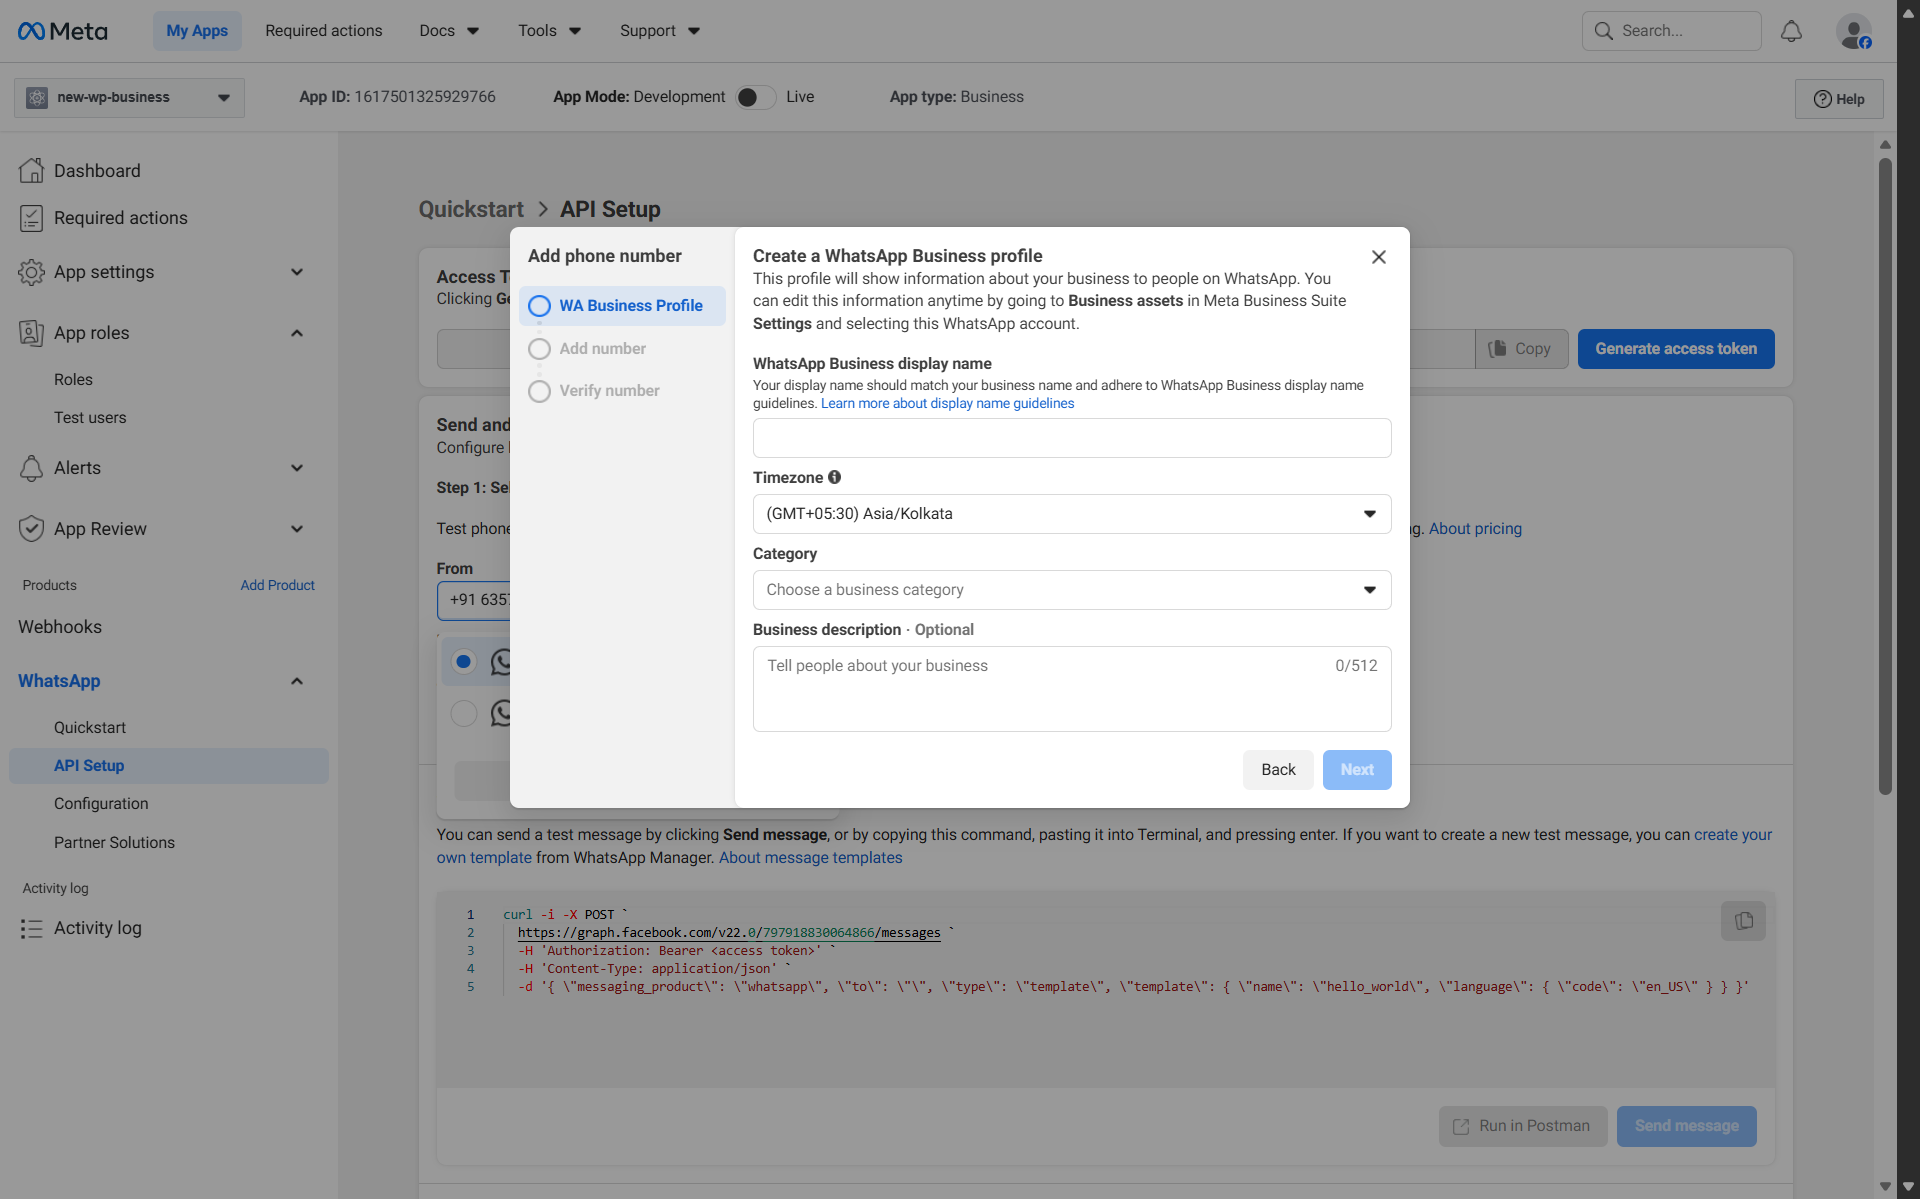
Task: Select the WA Business Profile step
Action: point(622,306)
